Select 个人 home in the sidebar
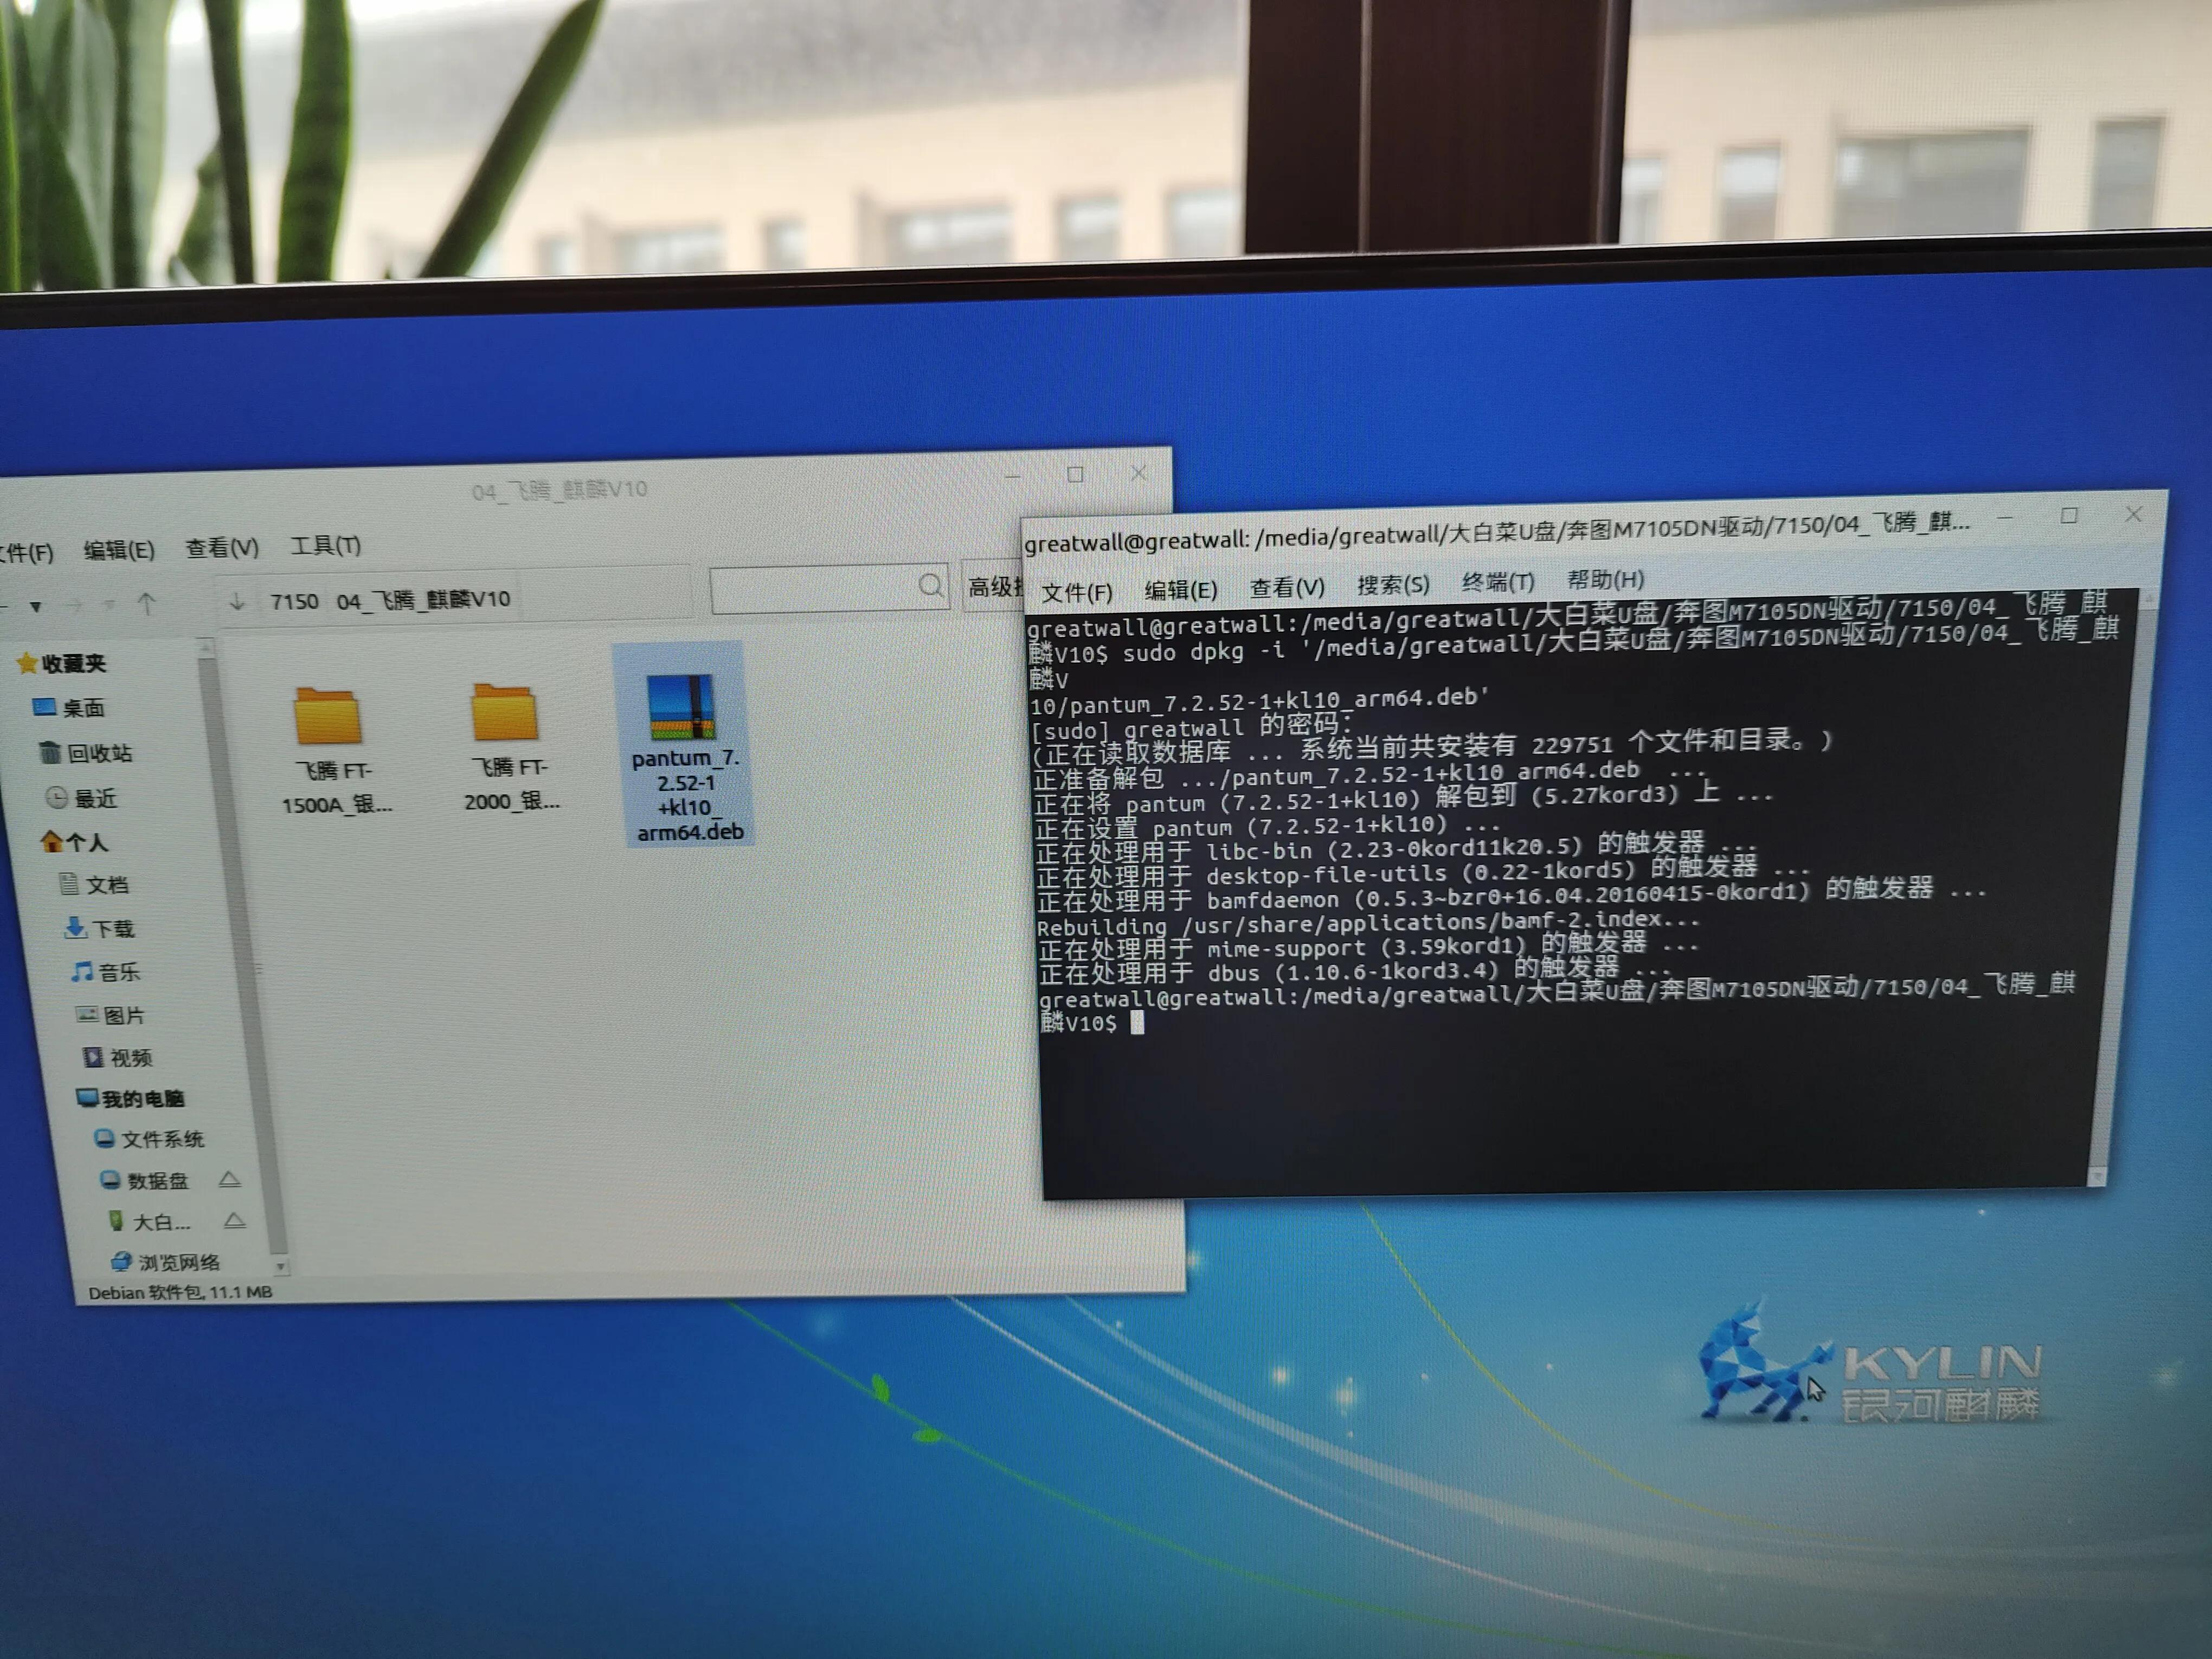Viewport: 2212px width, 1659px height. tap(75, 842)
